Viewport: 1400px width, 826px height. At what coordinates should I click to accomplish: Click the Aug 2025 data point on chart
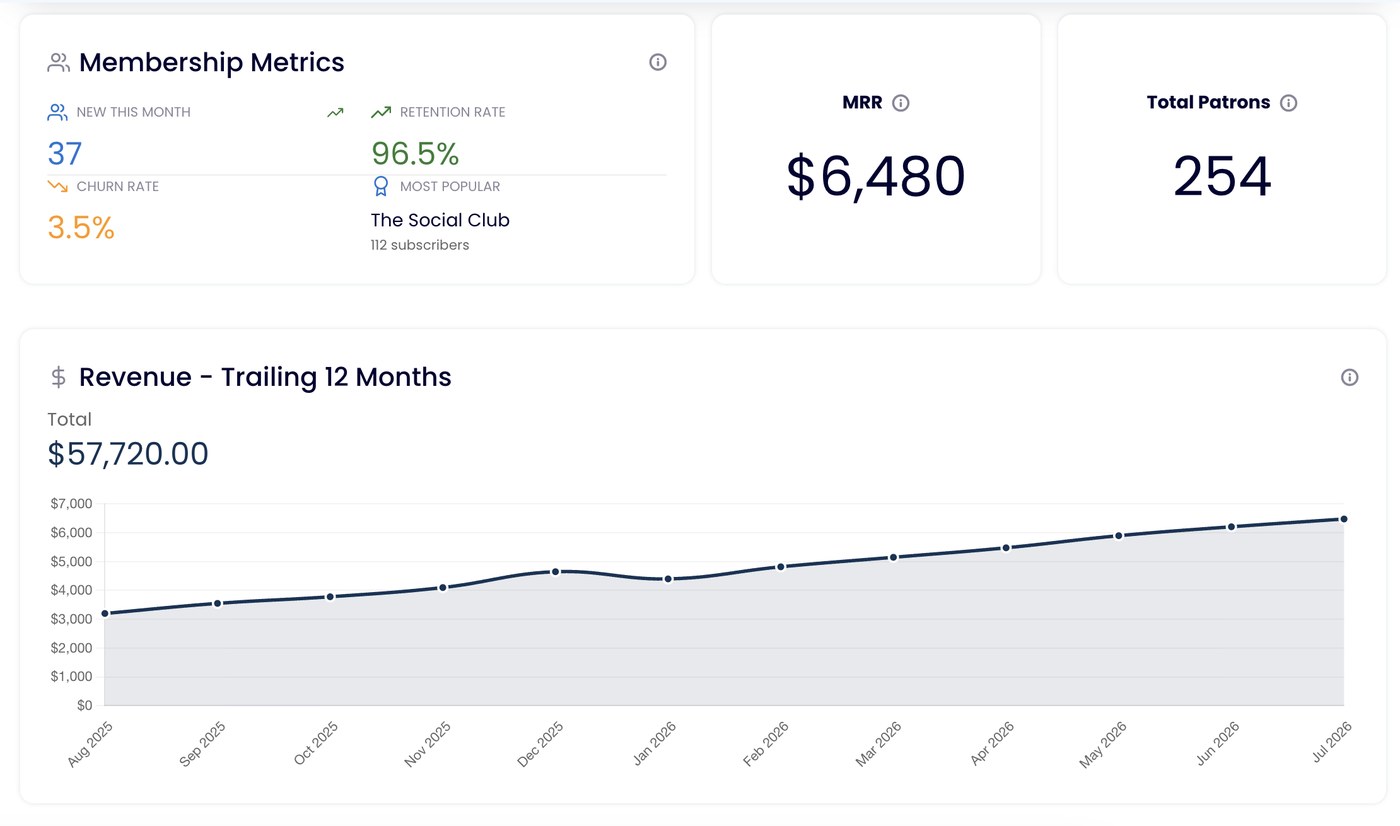[x=105, y=613]
